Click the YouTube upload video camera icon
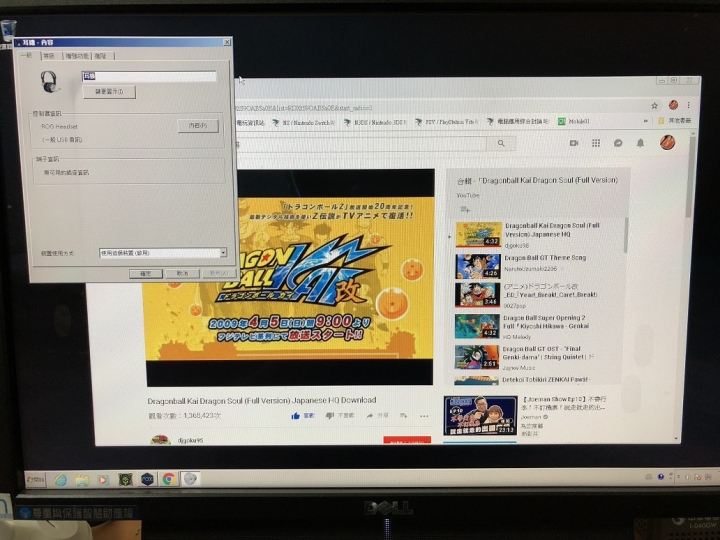The width and height of the screenshot is (720, 540). [x=574, y=143]
